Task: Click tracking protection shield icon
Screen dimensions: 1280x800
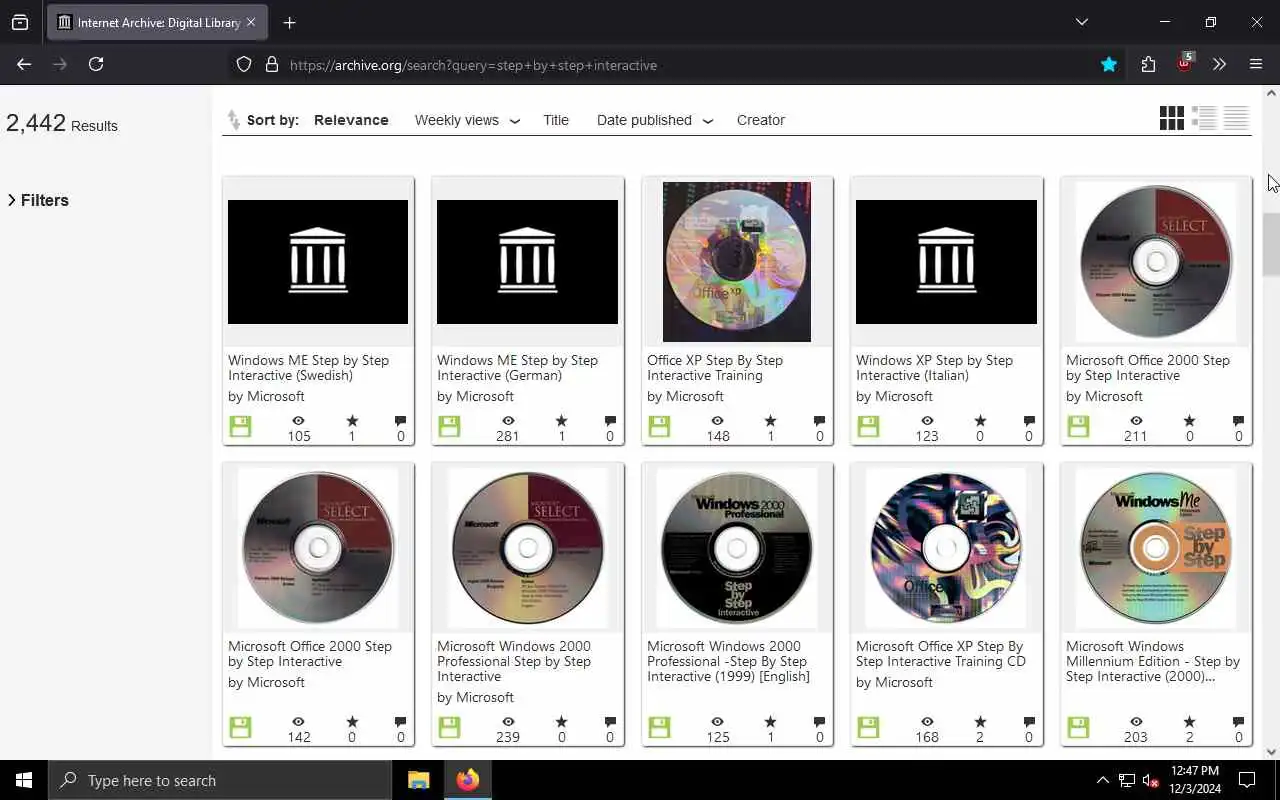Action: (244, 64)
